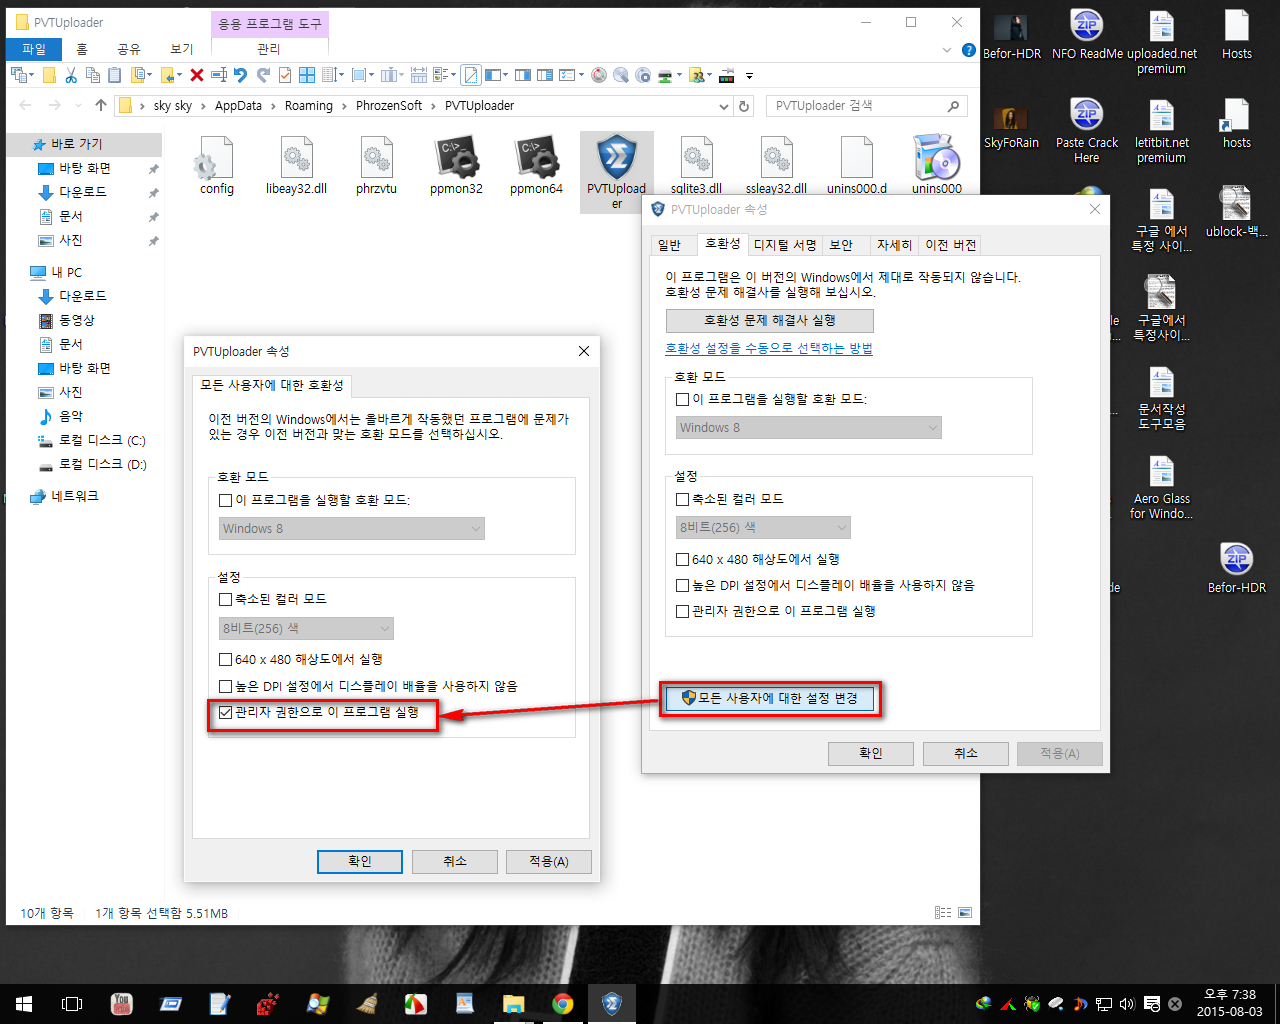The height and width of the screenshot is (1024, 1280).
Task: Click the blue four-squares icon in the toolbar
Action: tap(307, 75)
